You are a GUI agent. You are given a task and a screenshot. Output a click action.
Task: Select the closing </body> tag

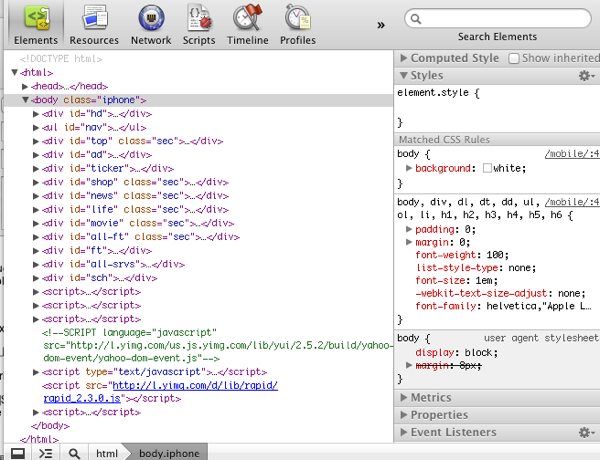click(50, 426)
